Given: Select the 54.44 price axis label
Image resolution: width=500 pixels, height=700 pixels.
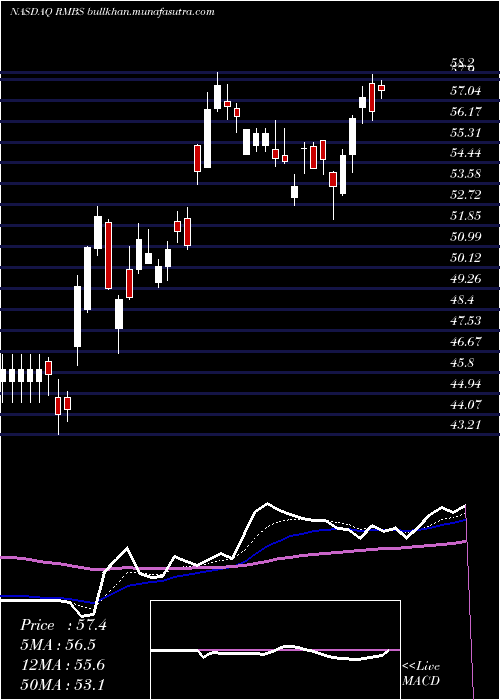Looking at the screenshot, I should pos(466,153).
